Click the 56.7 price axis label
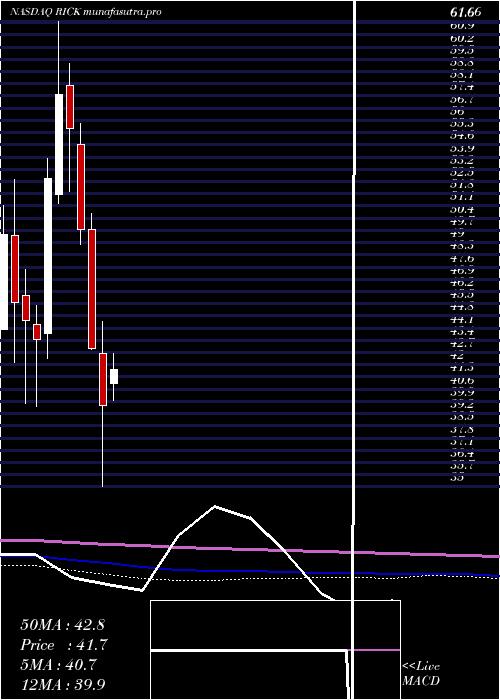 (x=462, y=100)
